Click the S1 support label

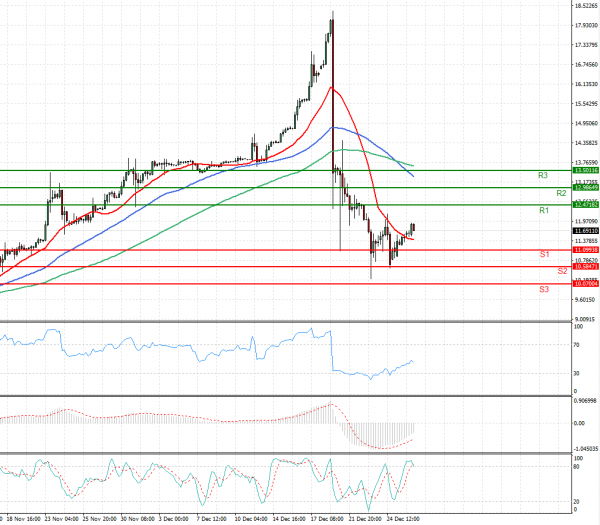click(544, 254)
